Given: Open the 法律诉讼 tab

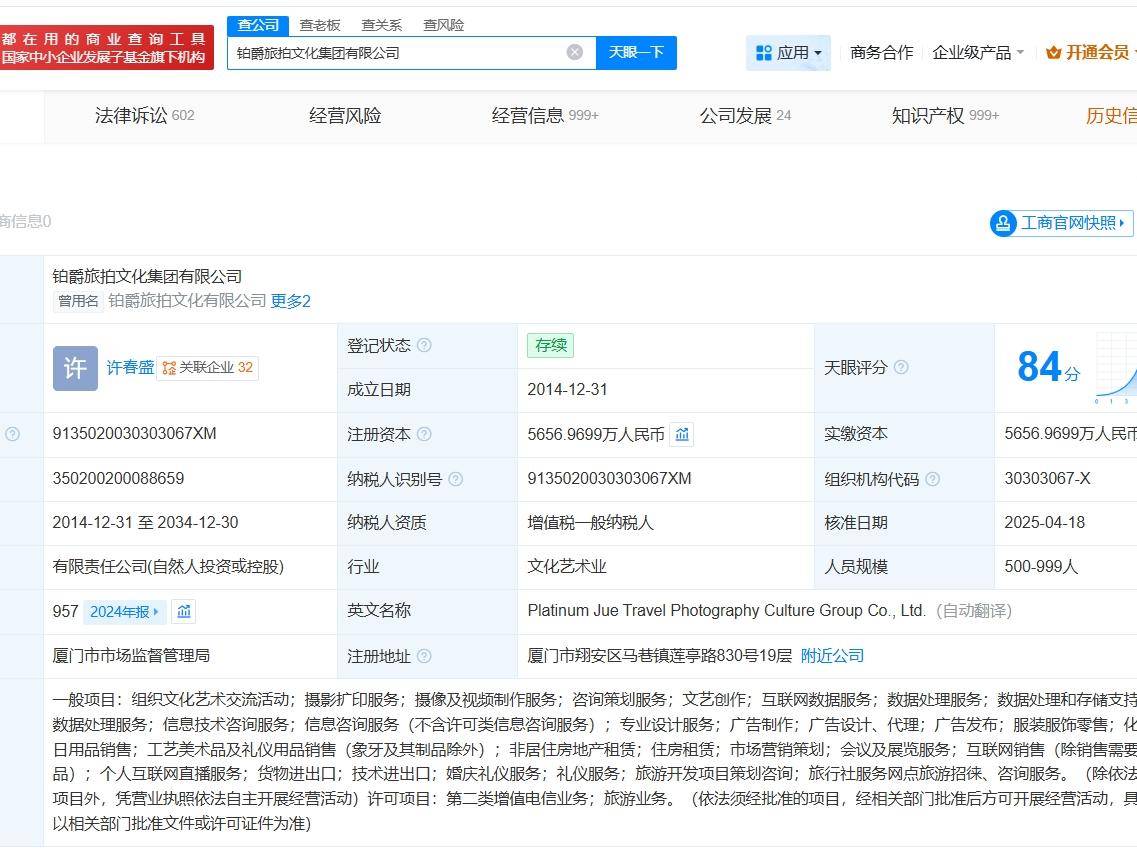Looking at the screenshot, I should coord(144,116).
